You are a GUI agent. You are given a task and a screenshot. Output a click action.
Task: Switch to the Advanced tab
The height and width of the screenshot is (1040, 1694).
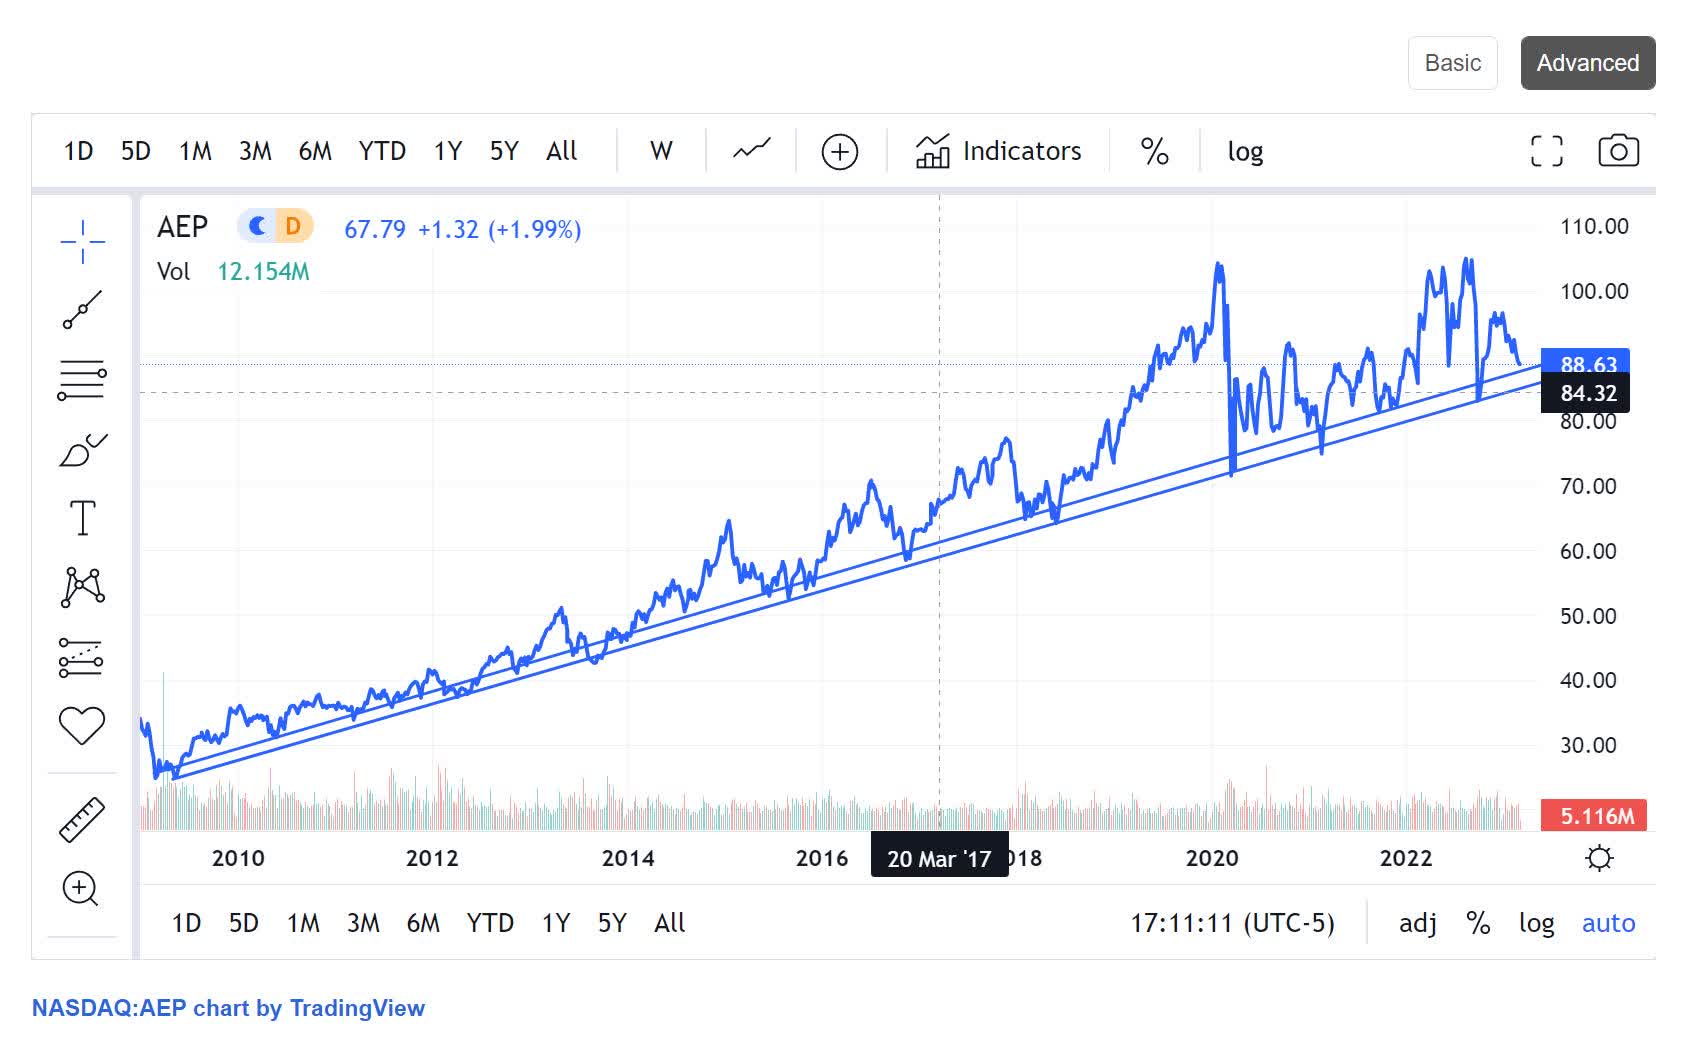coord(1587,62)
